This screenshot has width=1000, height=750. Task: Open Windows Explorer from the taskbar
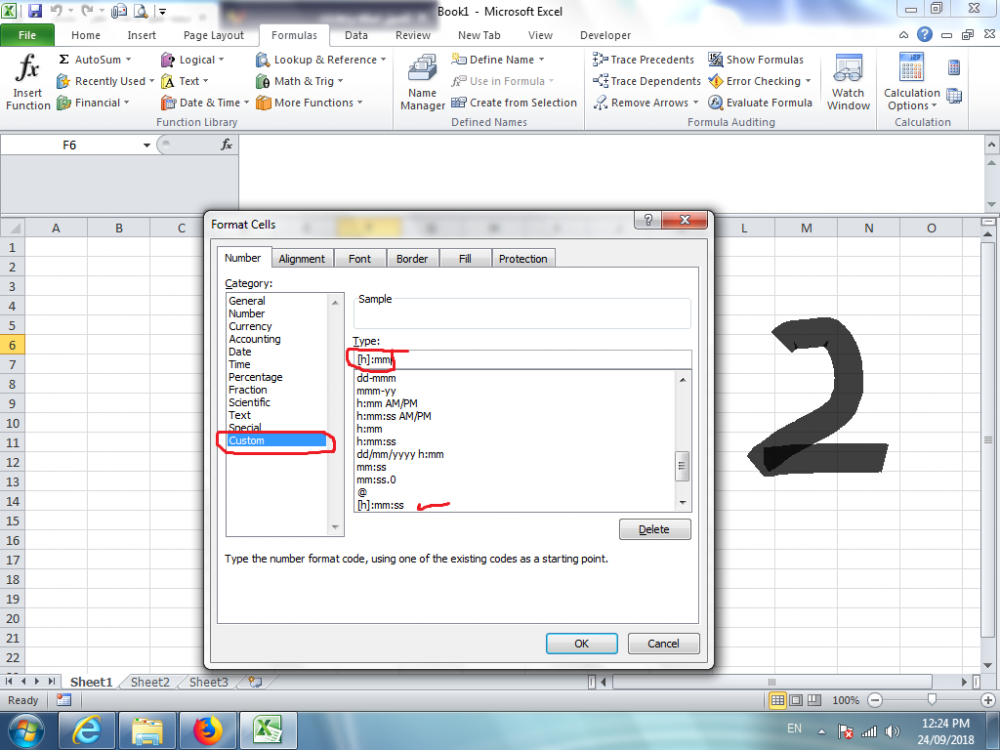point(147,731)
